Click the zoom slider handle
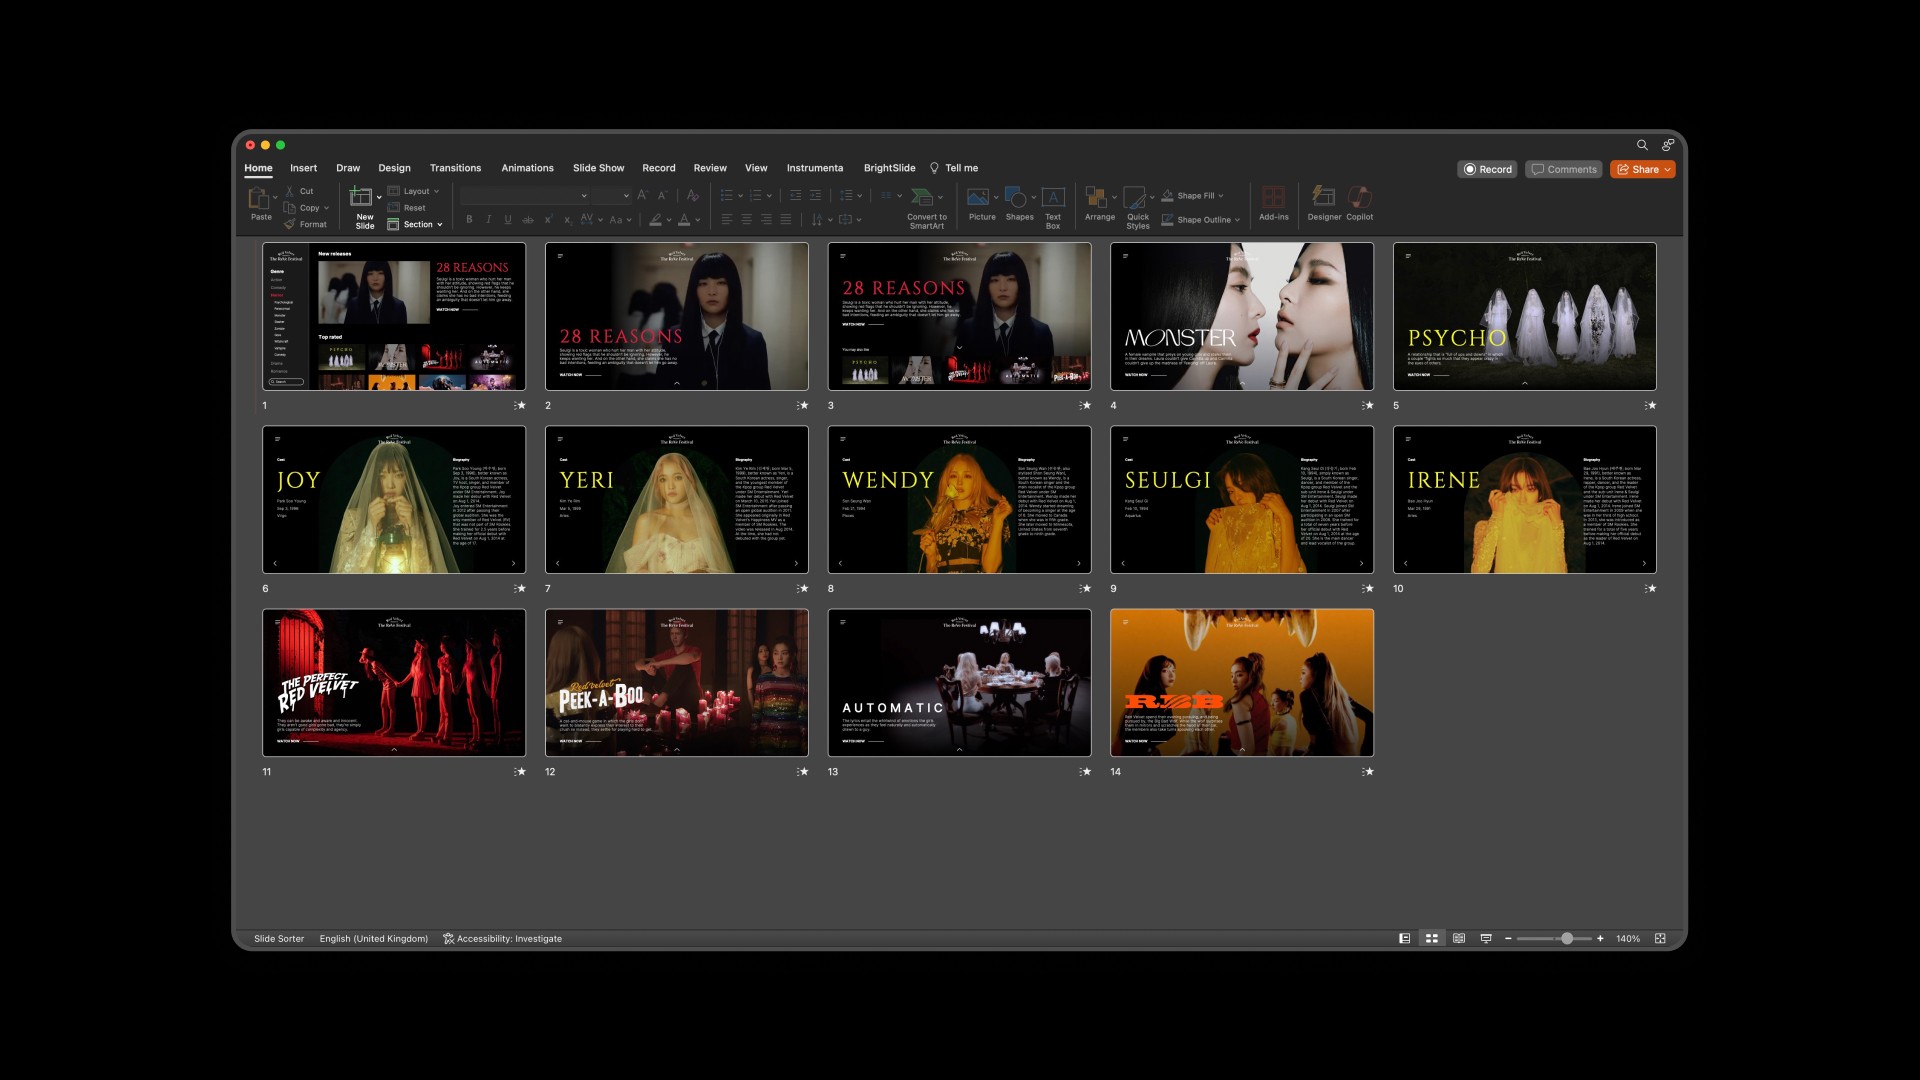Viewport: 1920px width, 1080px height. 1567,939
